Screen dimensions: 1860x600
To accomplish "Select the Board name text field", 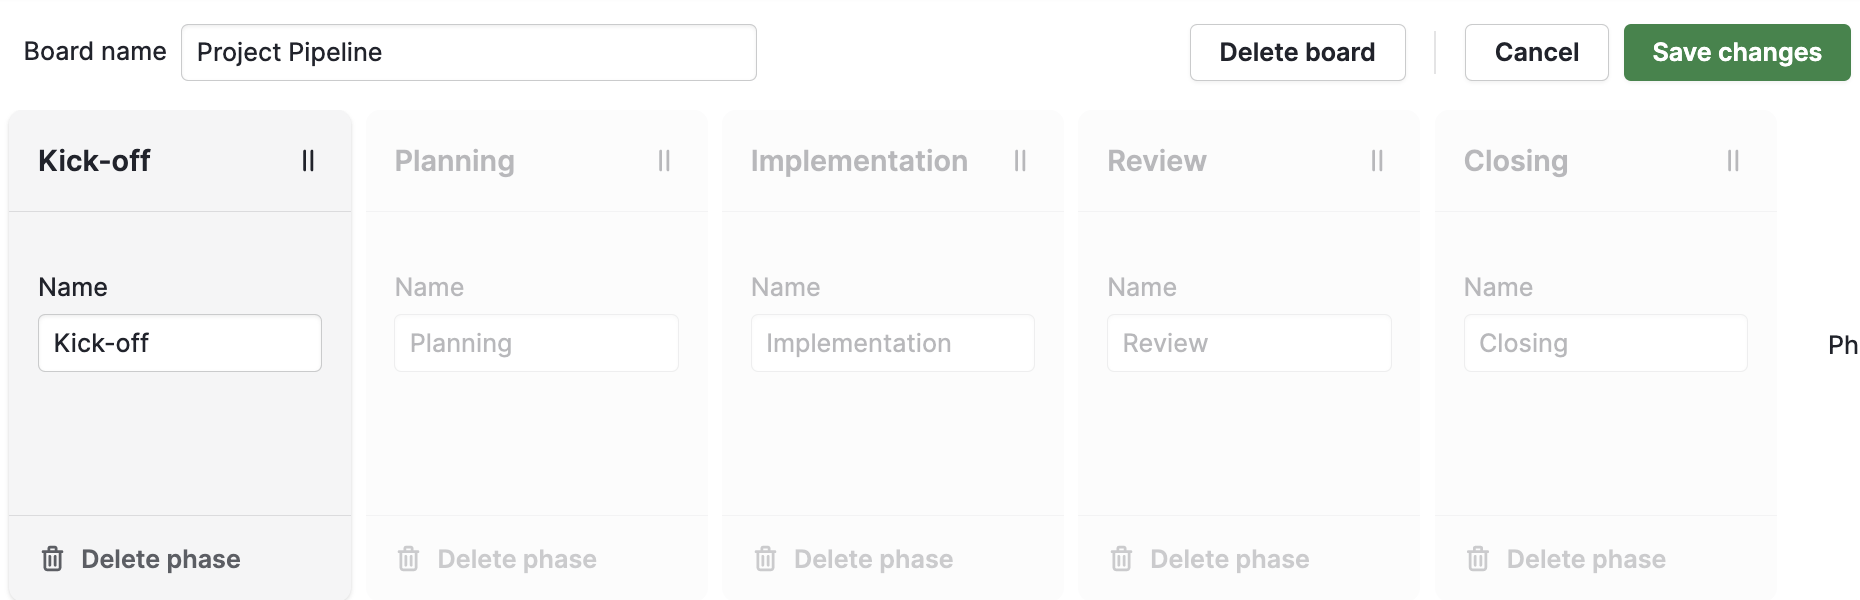I will 468,52.
